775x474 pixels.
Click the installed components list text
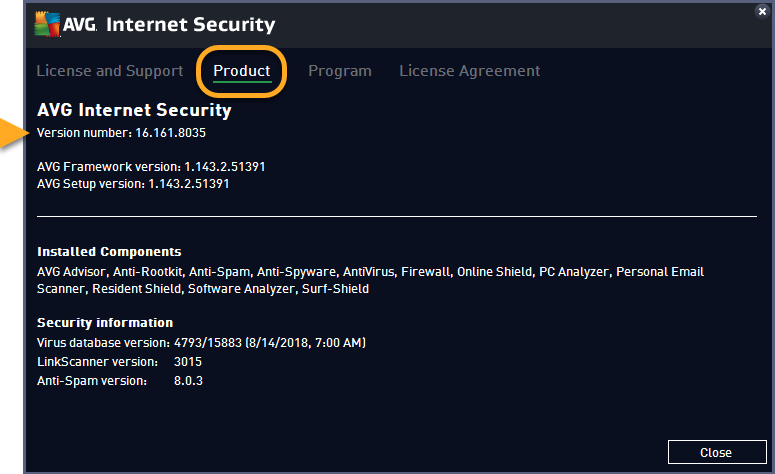coord(370,280)
